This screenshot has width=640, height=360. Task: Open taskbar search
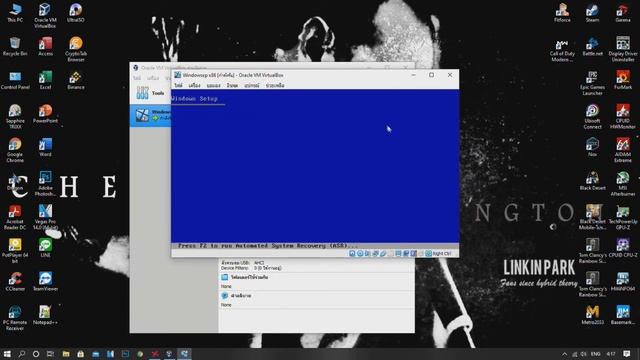coord(22,353)
